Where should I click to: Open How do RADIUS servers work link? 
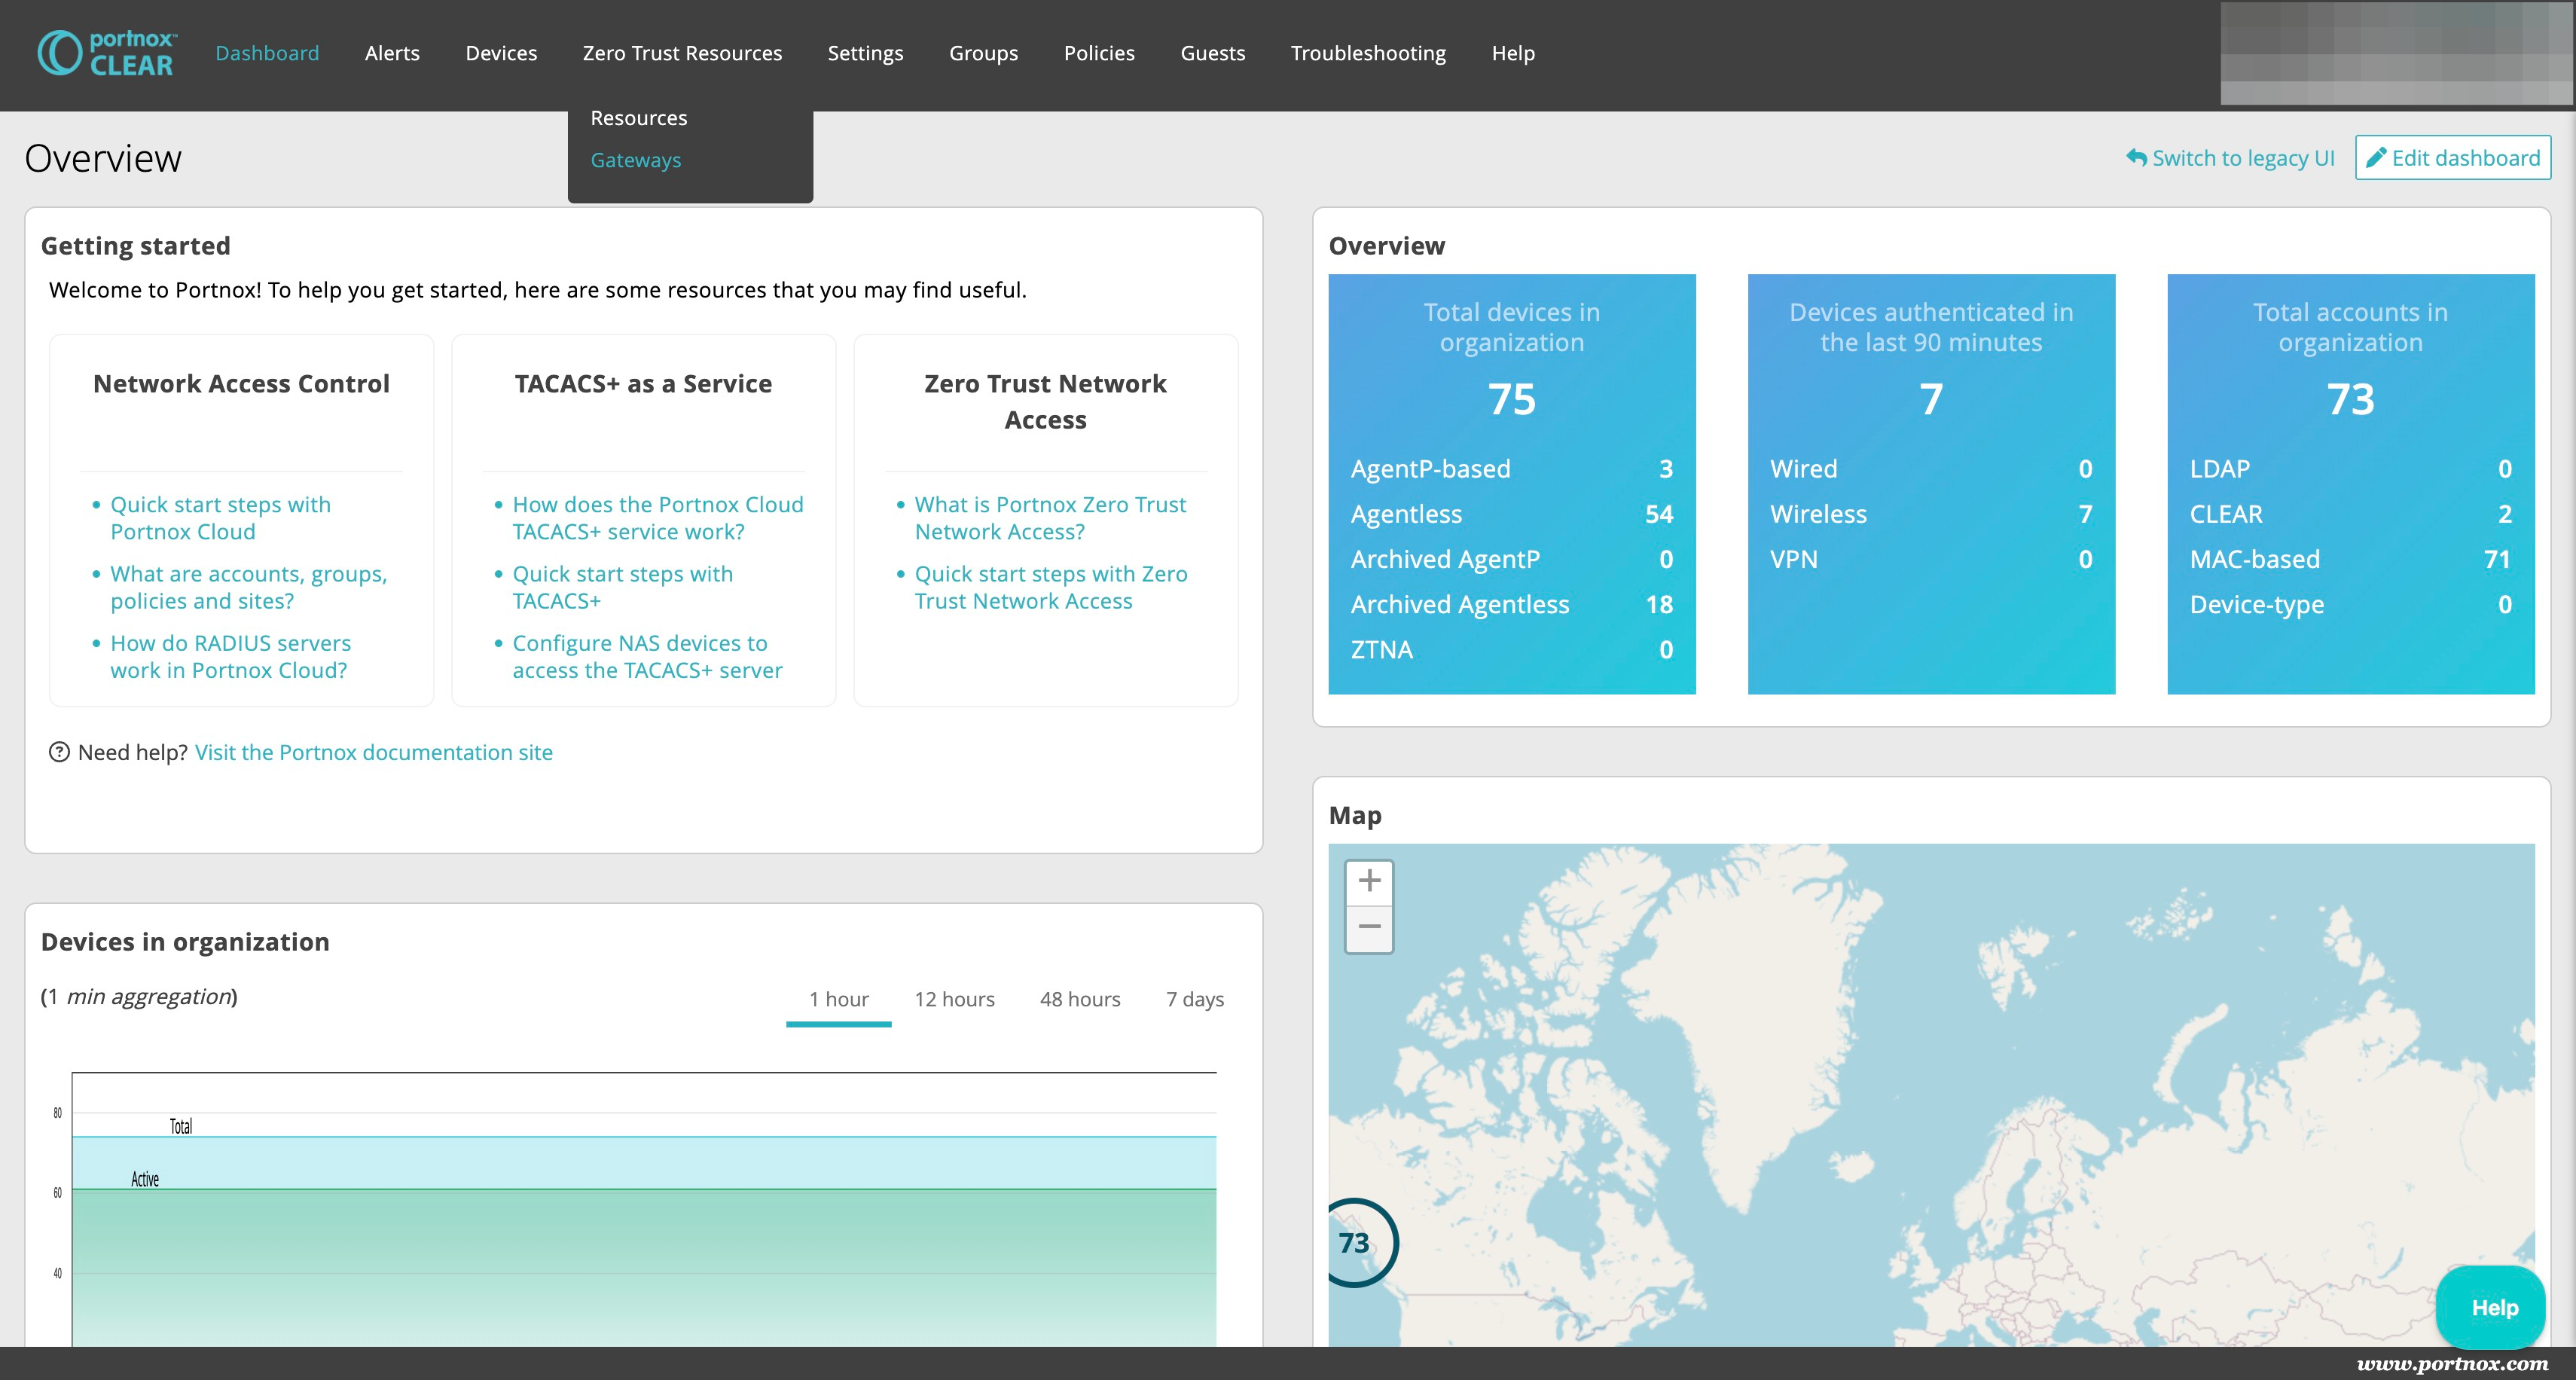coord(231,656)
